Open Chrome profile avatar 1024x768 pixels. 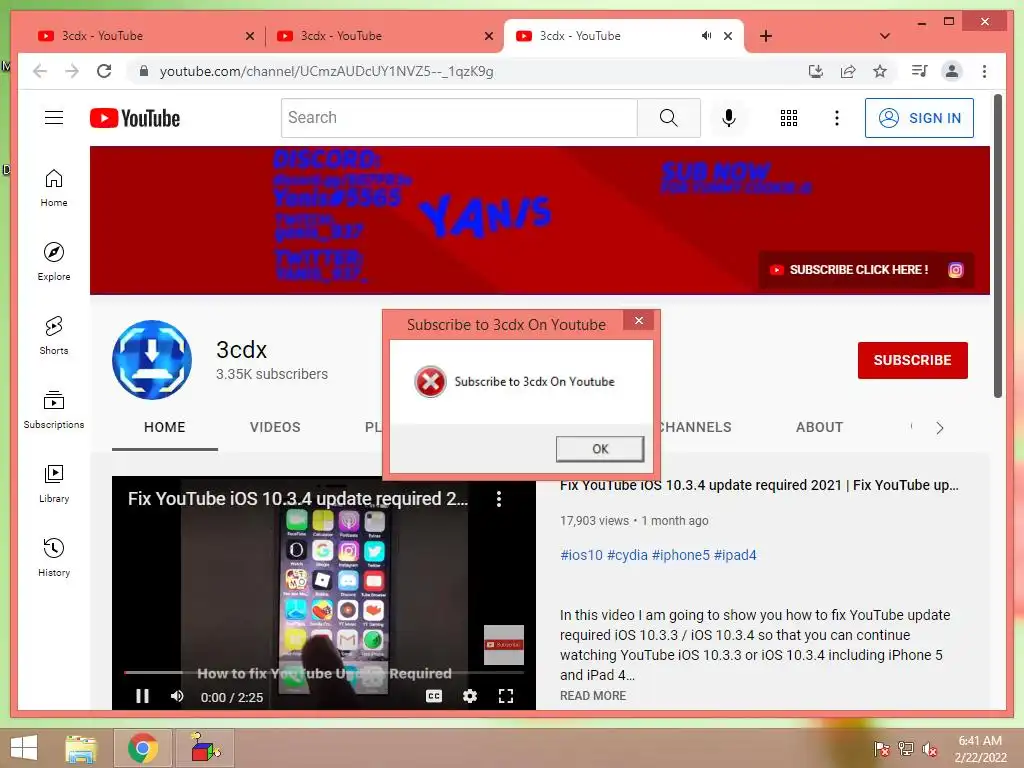tap(952, 71)
